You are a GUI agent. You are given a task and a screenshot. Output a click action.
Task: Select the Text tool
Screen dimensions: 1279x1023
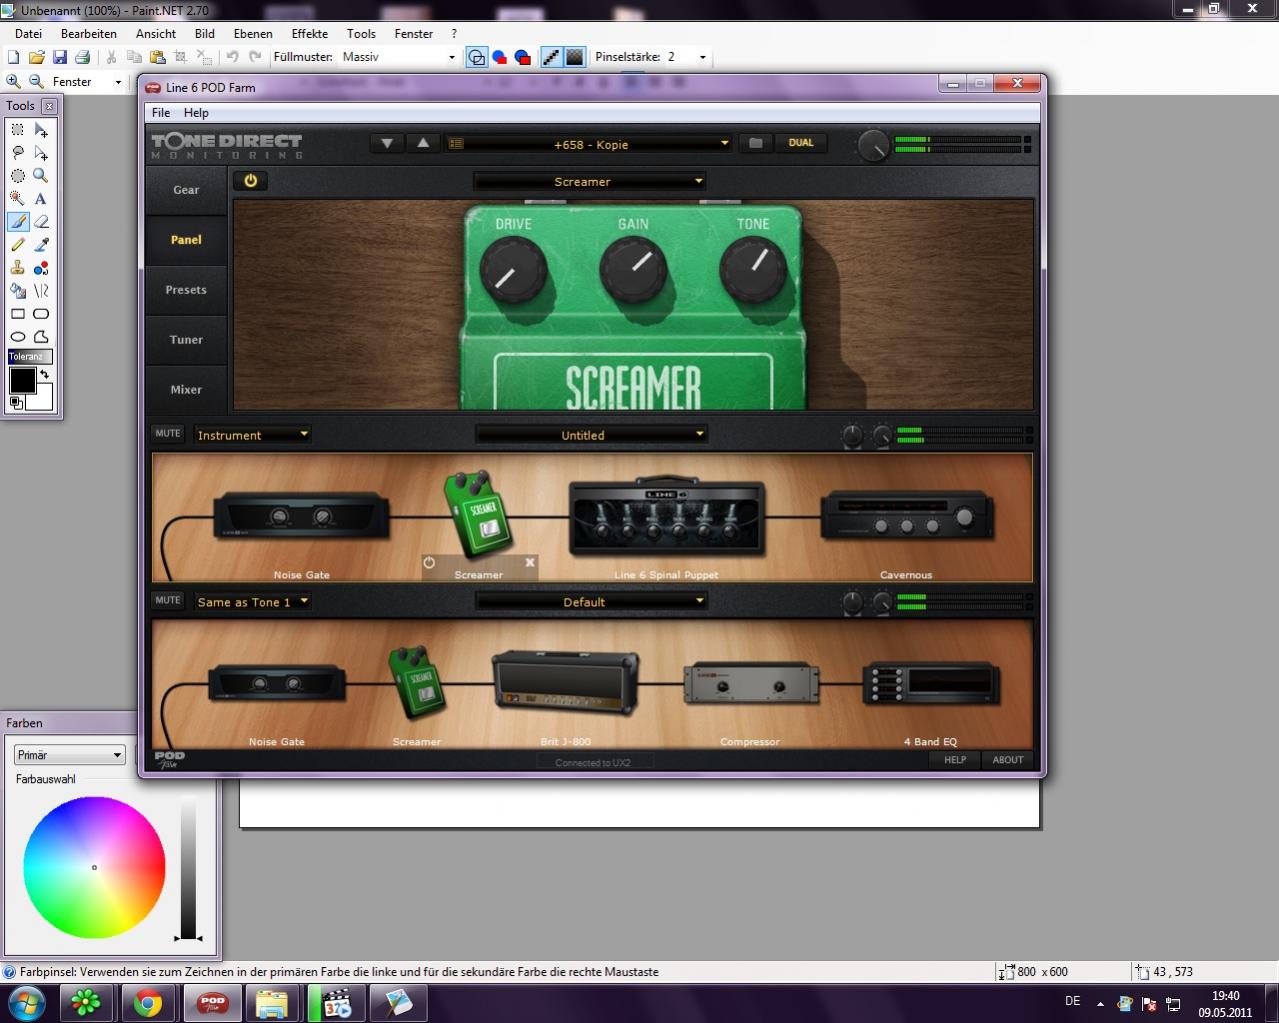point(41,199)
